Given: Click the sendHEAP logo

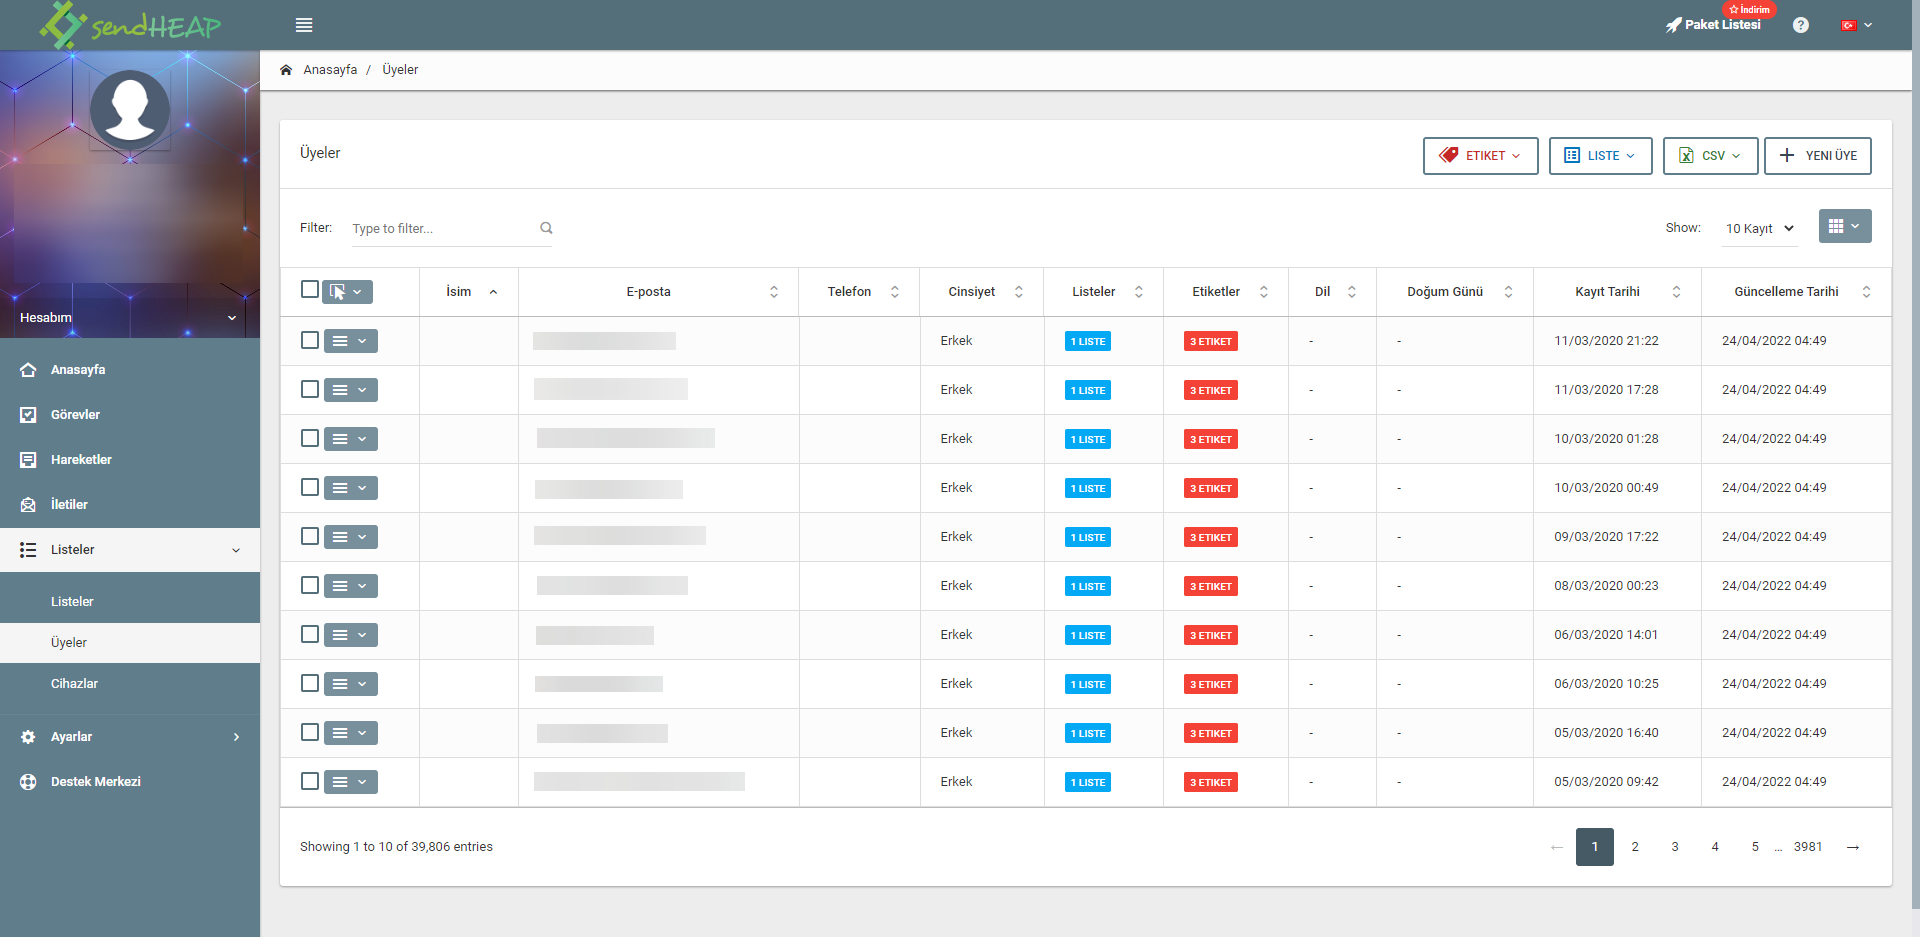Looking at the screenshot, I should point(130,25).
